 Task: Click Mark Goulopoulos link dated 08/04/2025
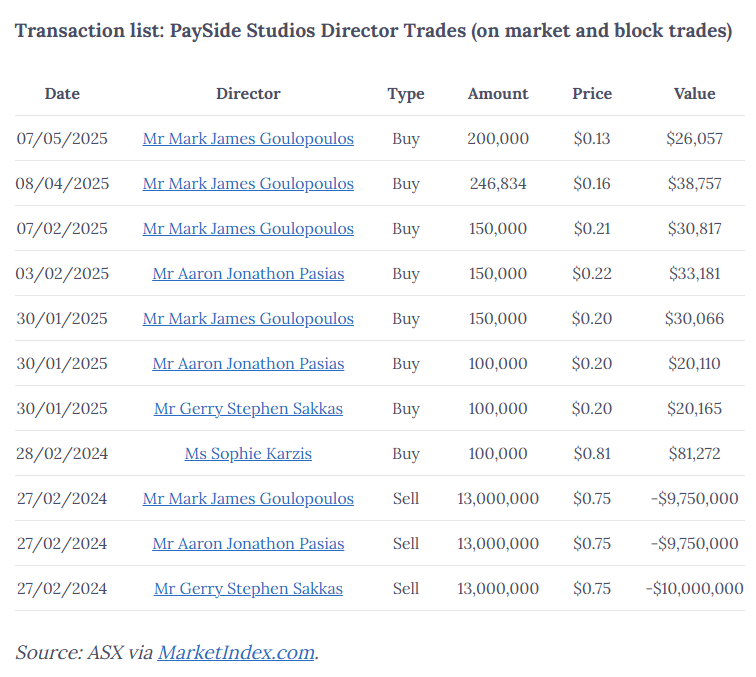[248, 184]
